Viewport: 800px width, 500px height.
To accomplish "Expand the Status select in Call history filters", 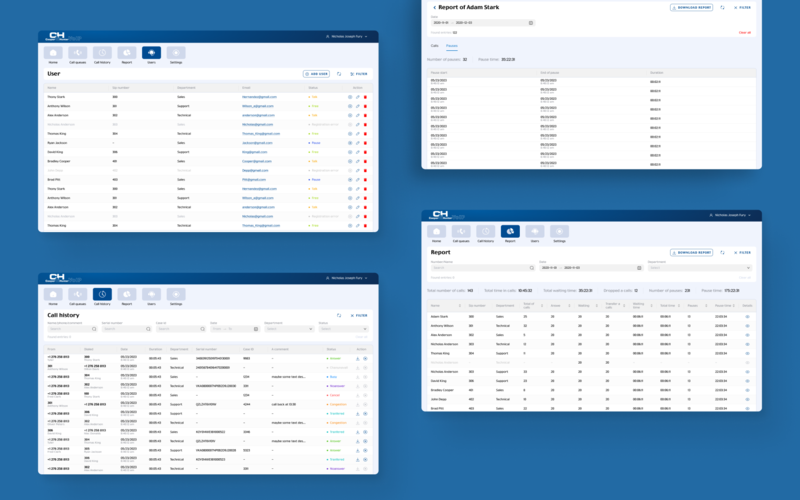I will click(343, 329).
